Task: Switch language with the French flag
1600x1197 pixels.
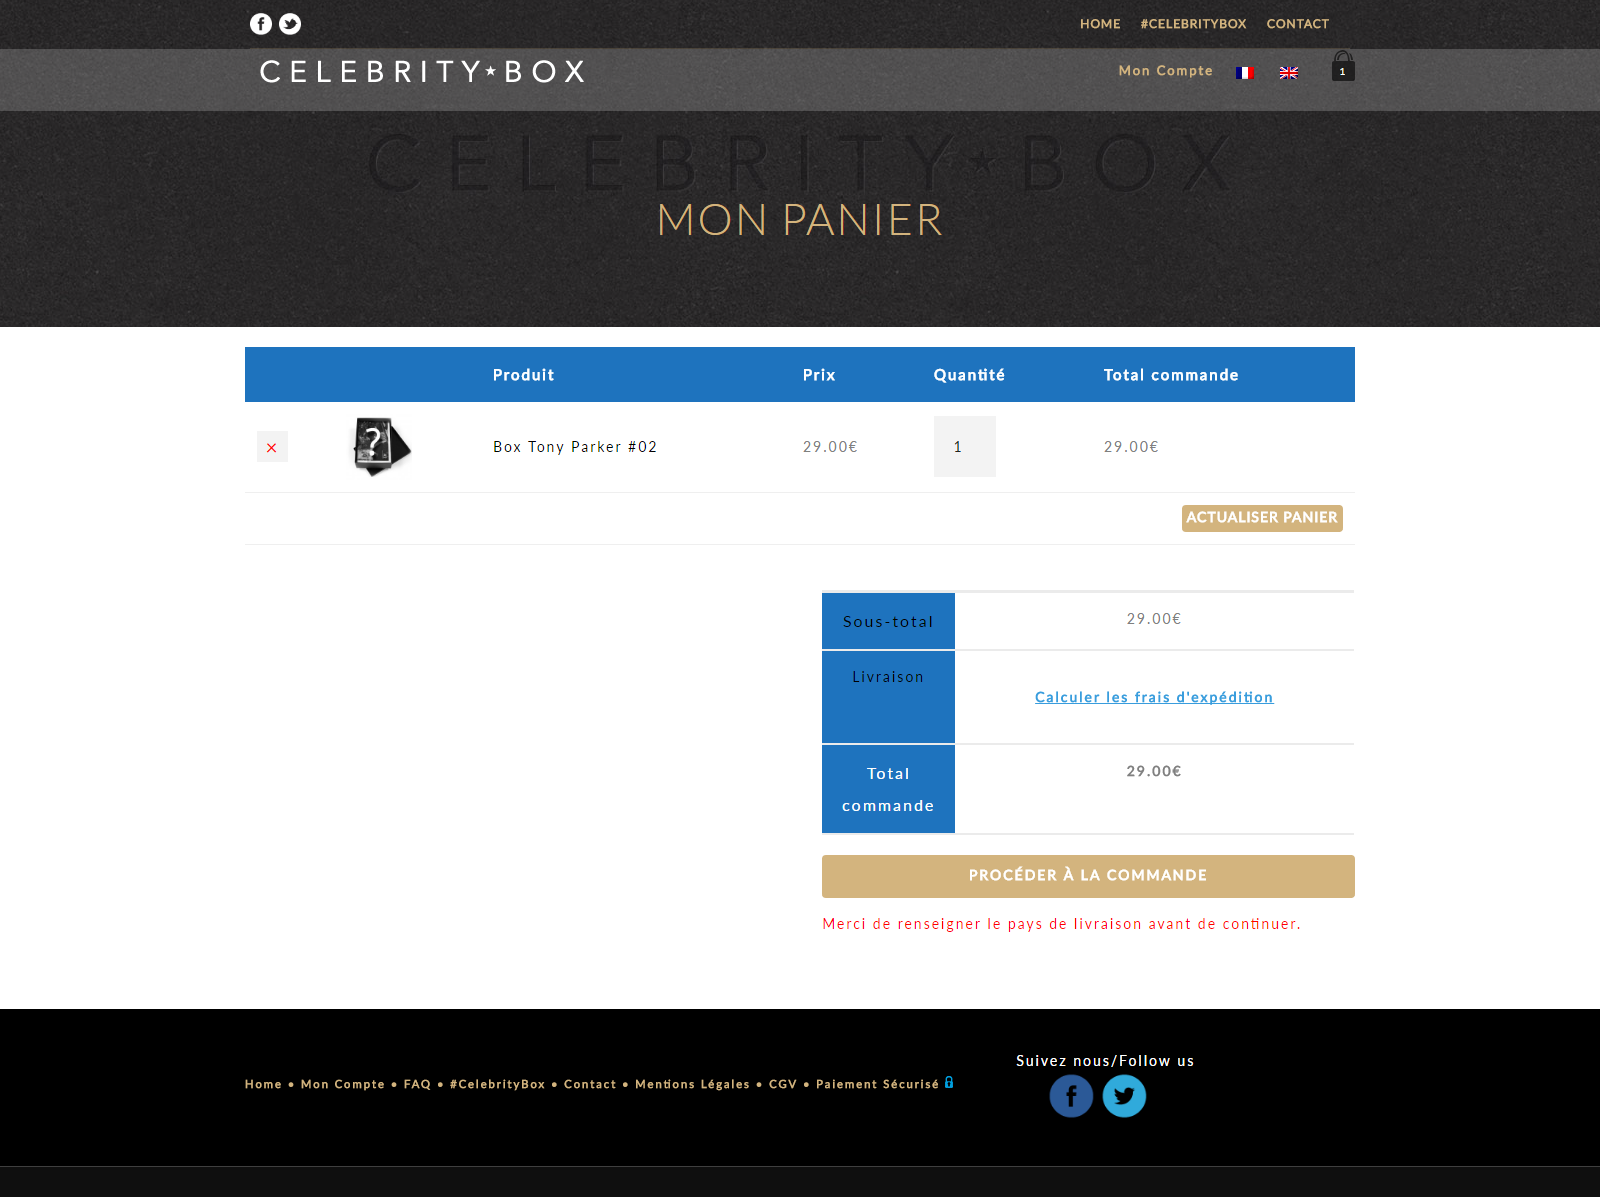Action: click(x=1244, y=73)
